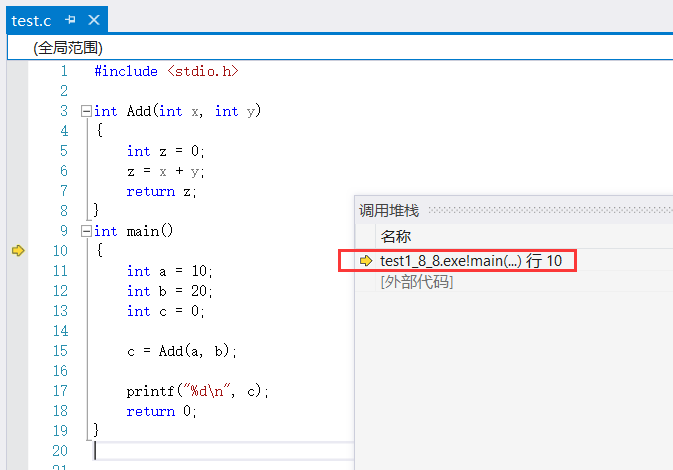This screenshot has height=470, width=673.
Task: Place cursor on empty line 20
Action: click(x=223, y=451)
